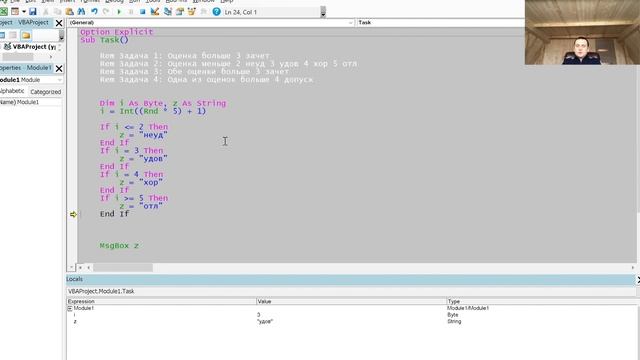Click View Object icon in Project panel
This screenshot has width=640, height=360.
pyautogui.click(x=13, y=35)
